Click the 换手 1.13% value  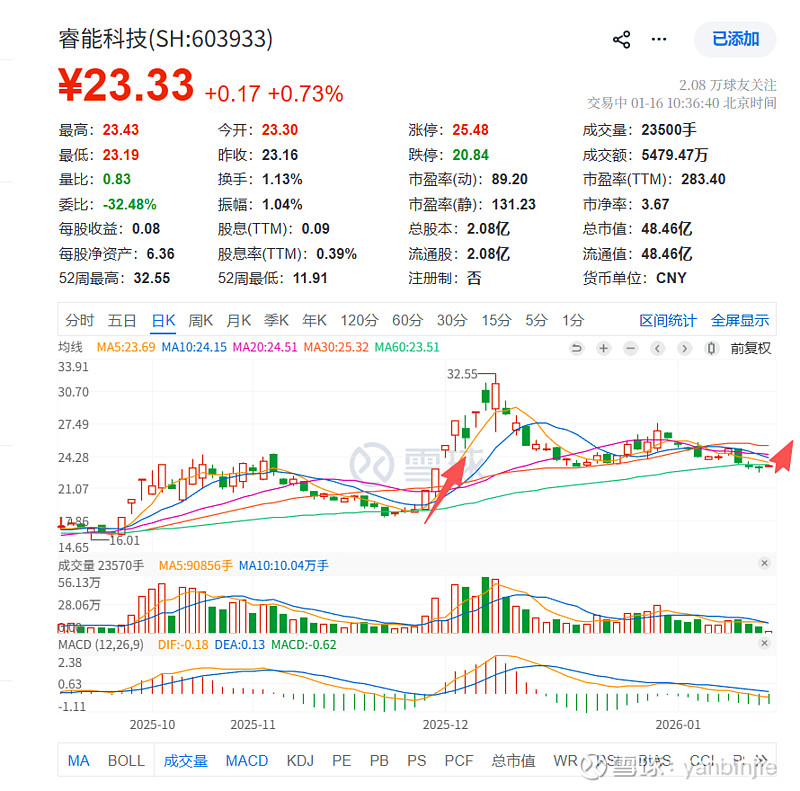pos(282,179)
